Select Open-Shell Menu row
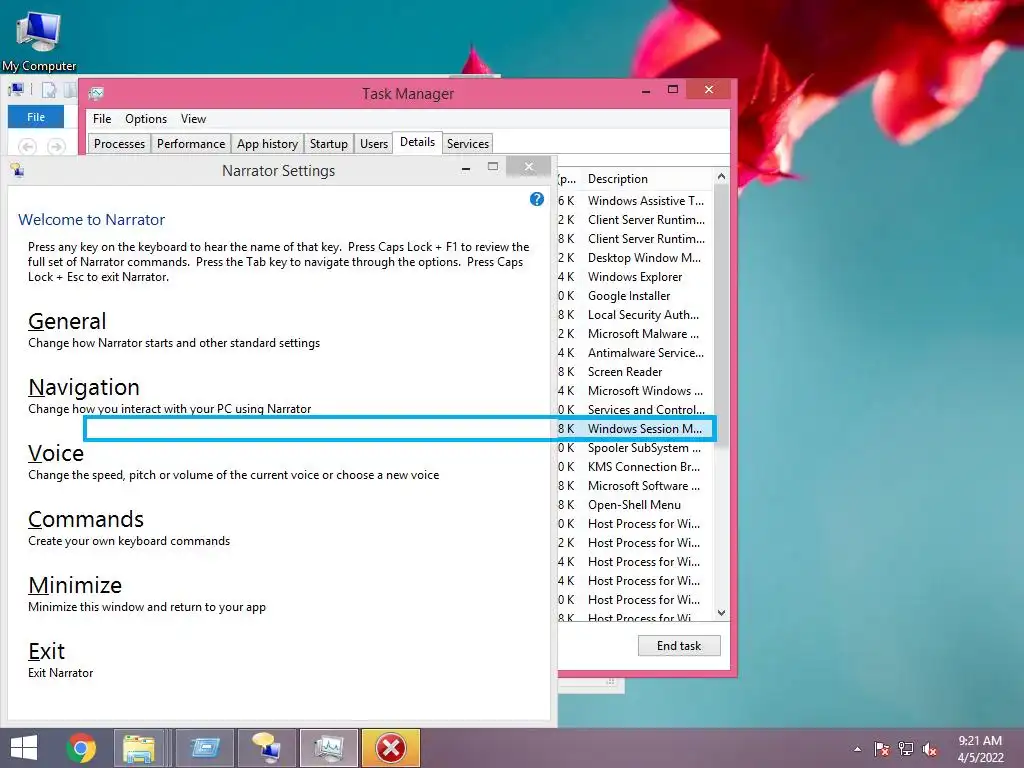The width and height of the screenshot is (1024, 768). (x=635, y=505)
